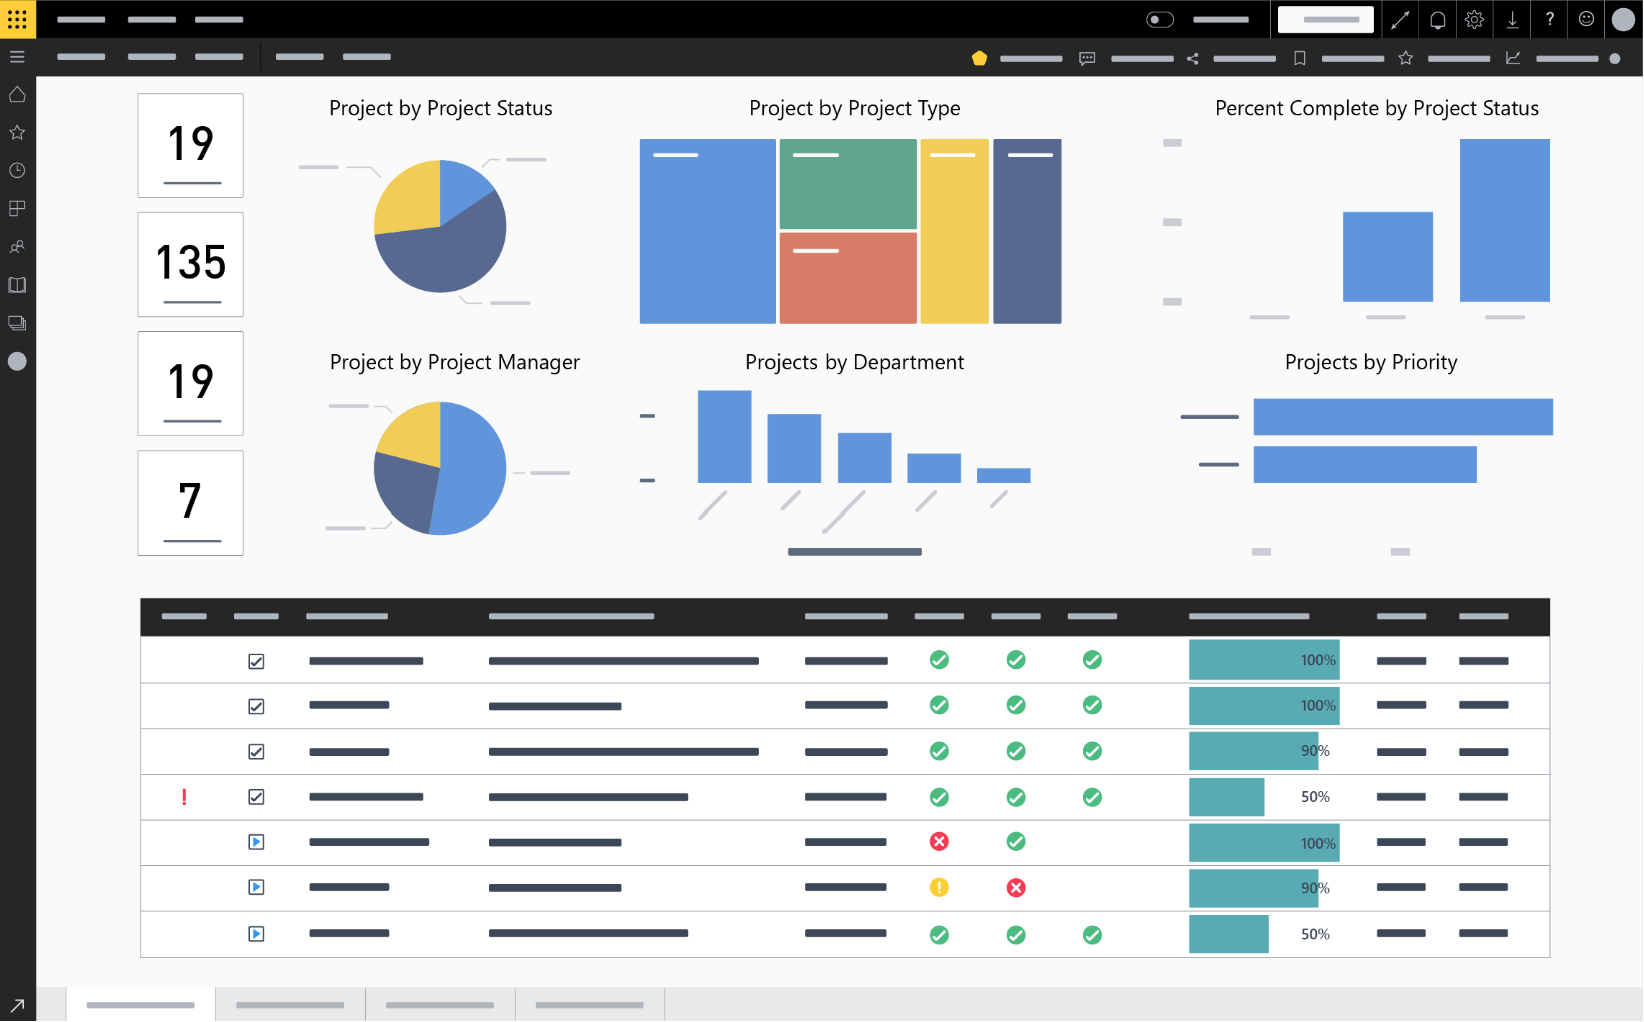Favorite the report using the toolbar star
The image size is (1644, 1022).
click(1406, 58)
